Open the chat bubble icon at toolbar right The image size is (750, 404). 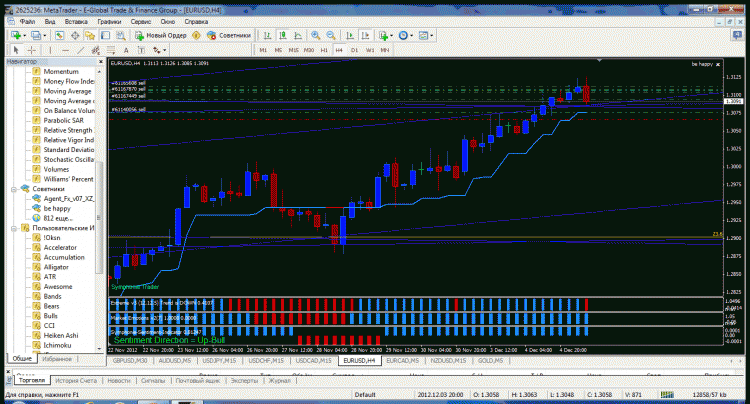pos(737,35)
